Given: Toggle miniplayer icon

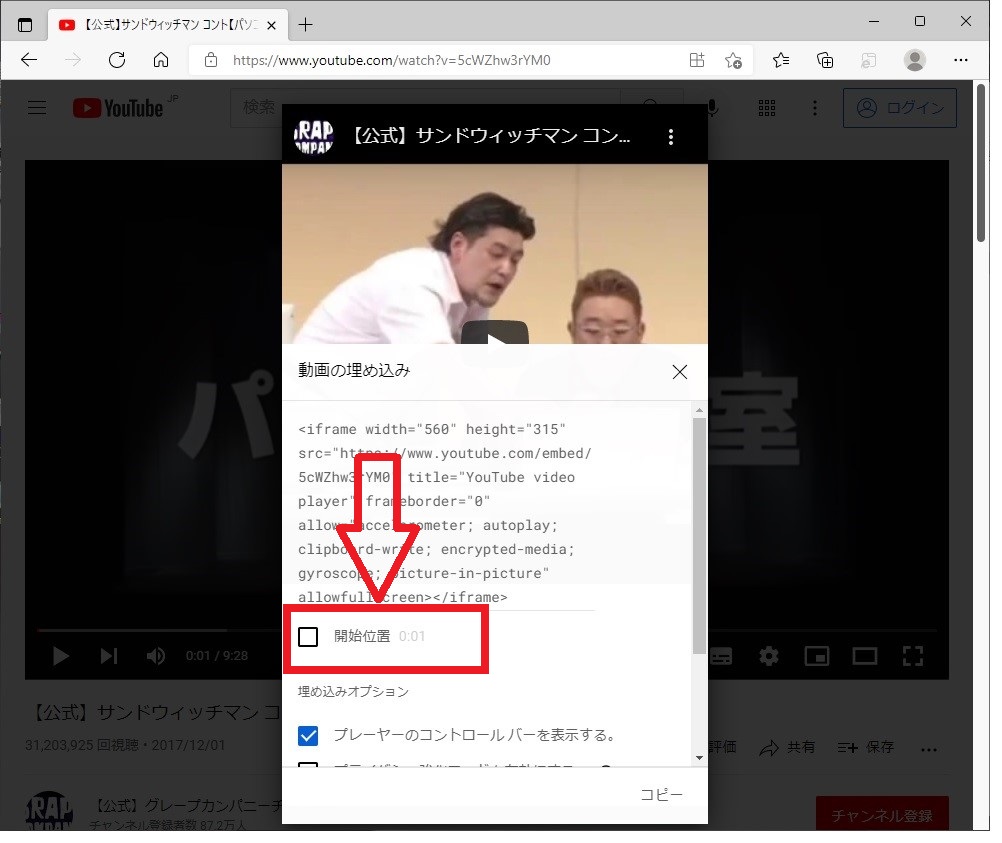Looking at the screenshot, I should (817, 656).
